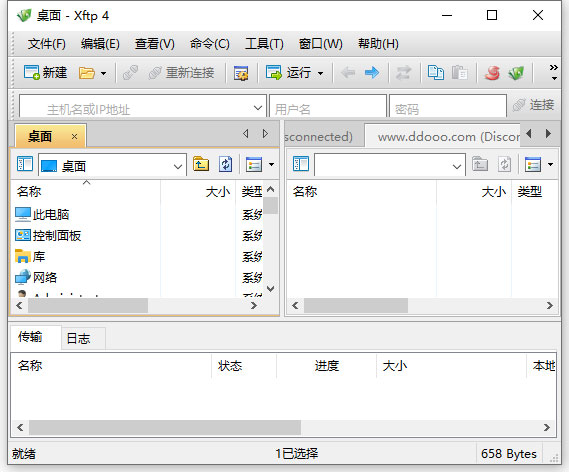Click the username (用户名) field
Image resolution: width=569 pixels, height=472 pixels.
(328, 107)
